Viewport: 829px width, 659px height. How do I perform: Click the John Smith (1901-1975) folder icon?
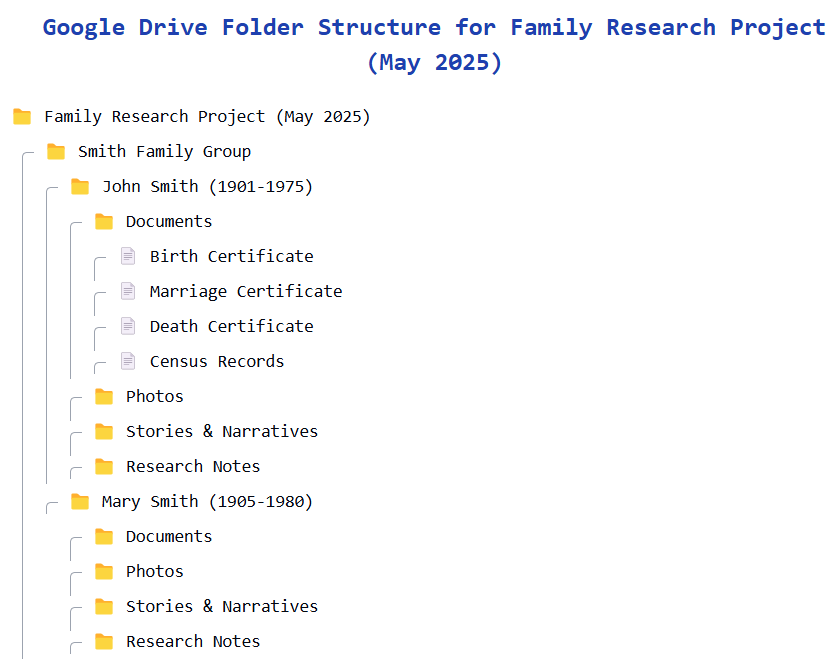(x=80, y=186)
